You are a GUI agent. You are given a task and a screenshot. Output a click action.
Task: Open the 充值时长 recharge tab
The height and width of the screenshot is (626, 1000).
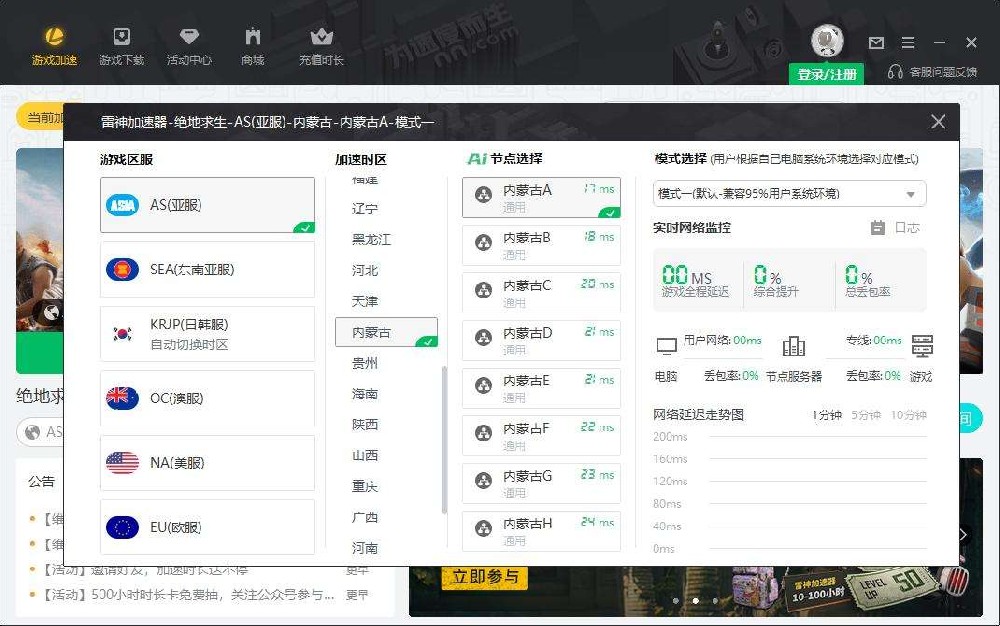point(321,46)
